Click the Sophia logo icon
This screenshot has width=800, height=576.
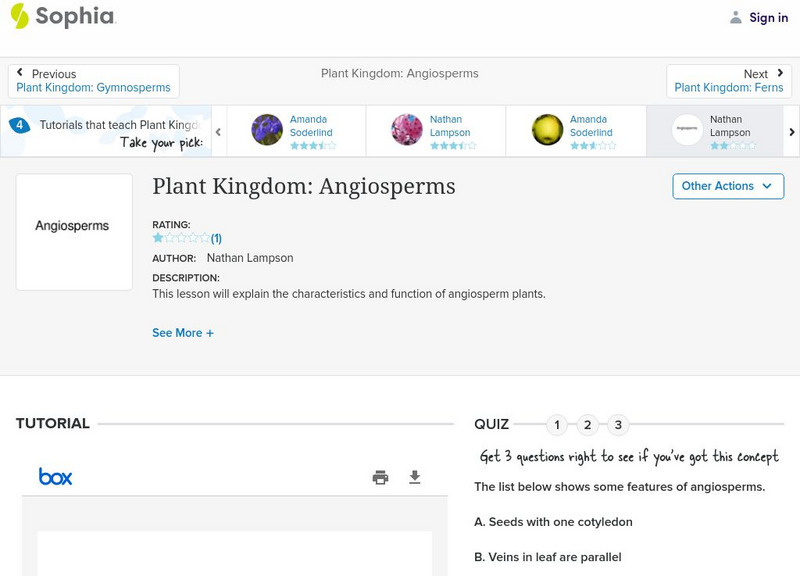point(19,16)
